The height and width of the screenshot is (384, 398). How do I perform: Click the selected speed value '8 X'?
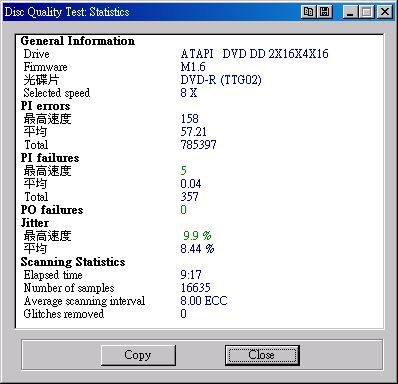click(x=189, y=93)
